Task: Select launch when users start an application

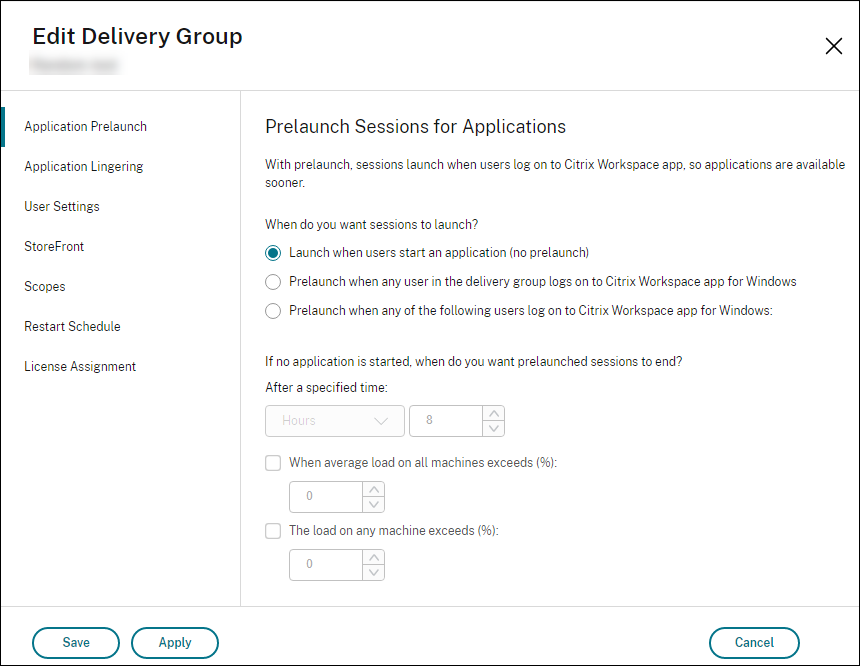Action: [273, 253]
